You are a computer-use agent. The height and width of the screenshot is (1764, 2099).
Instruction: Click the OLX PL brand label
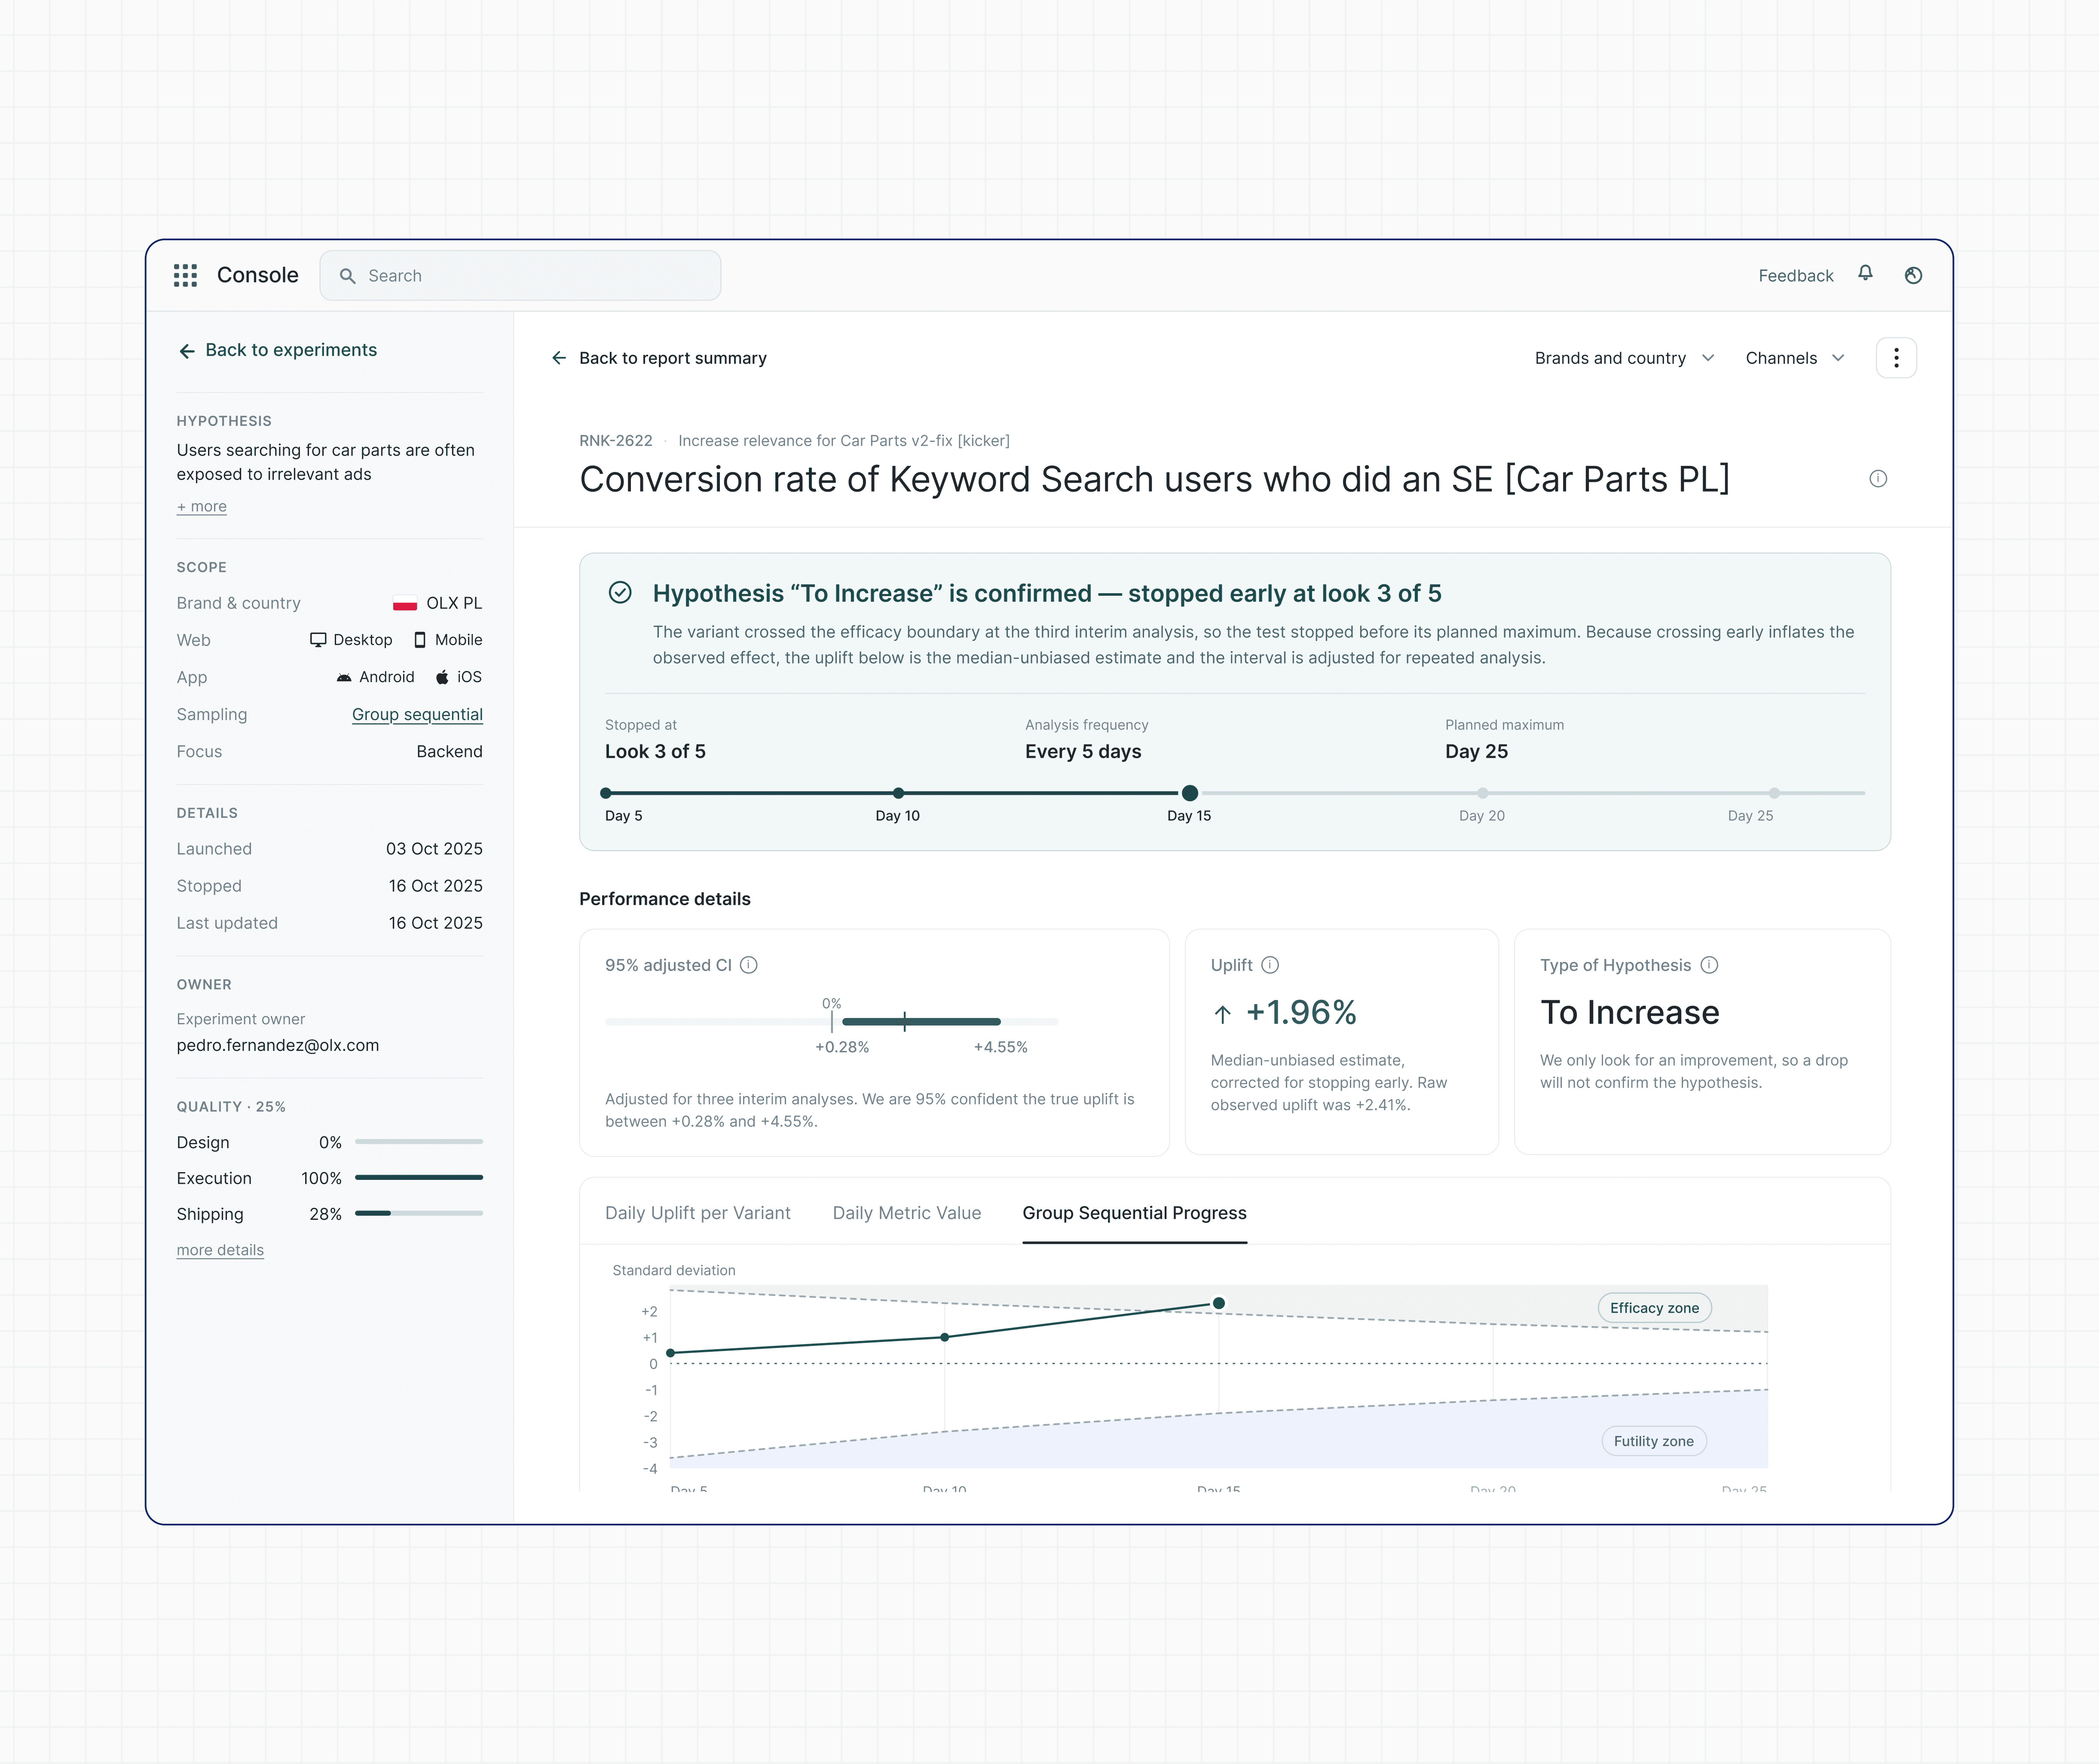pos(454,604)
